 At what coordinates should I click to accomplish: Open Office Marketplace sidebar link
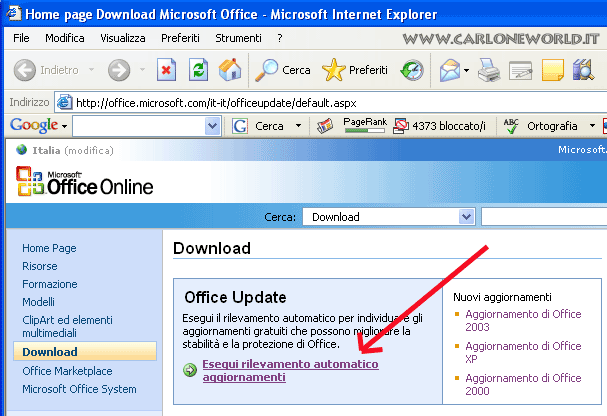(x=67, y=371)
